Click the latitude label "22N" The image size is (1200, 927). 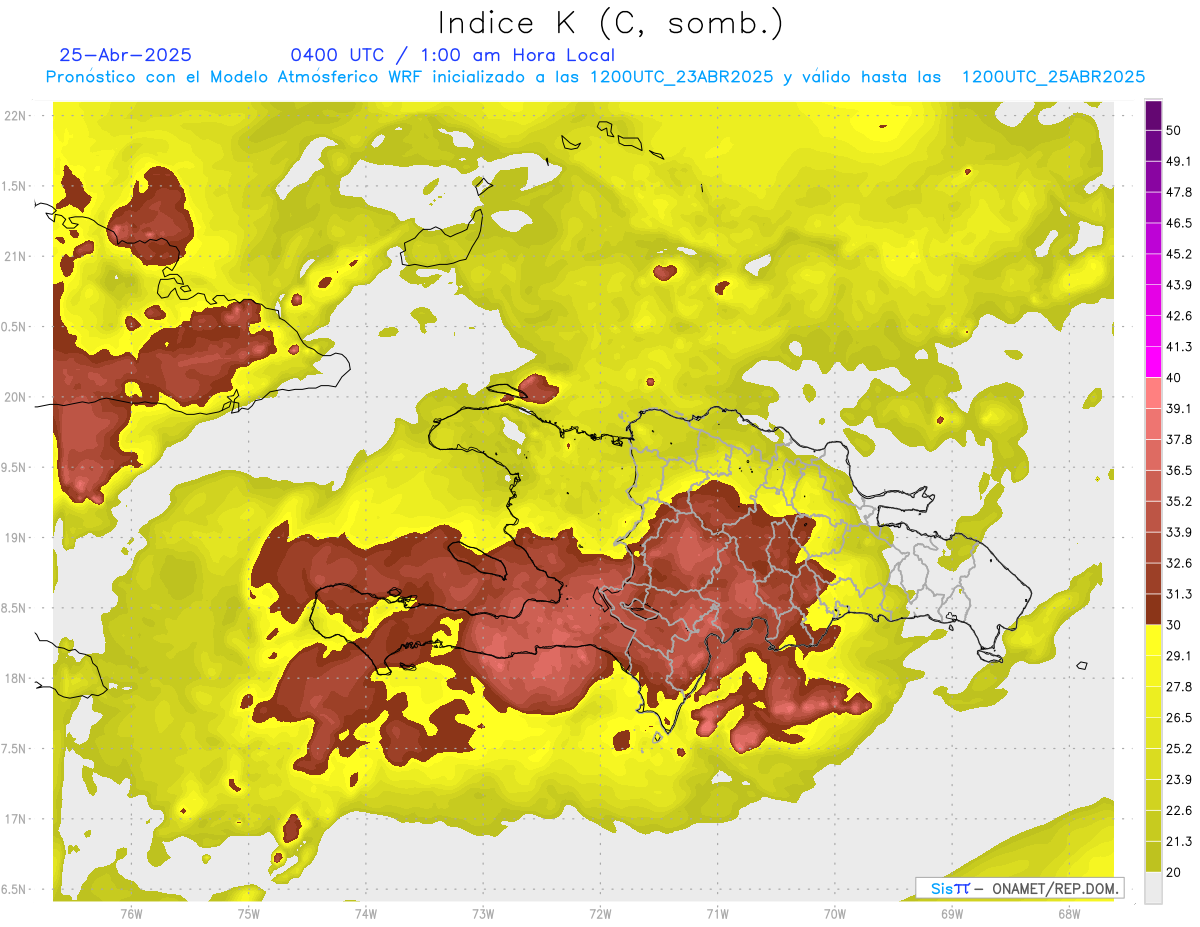pos(17,116)
